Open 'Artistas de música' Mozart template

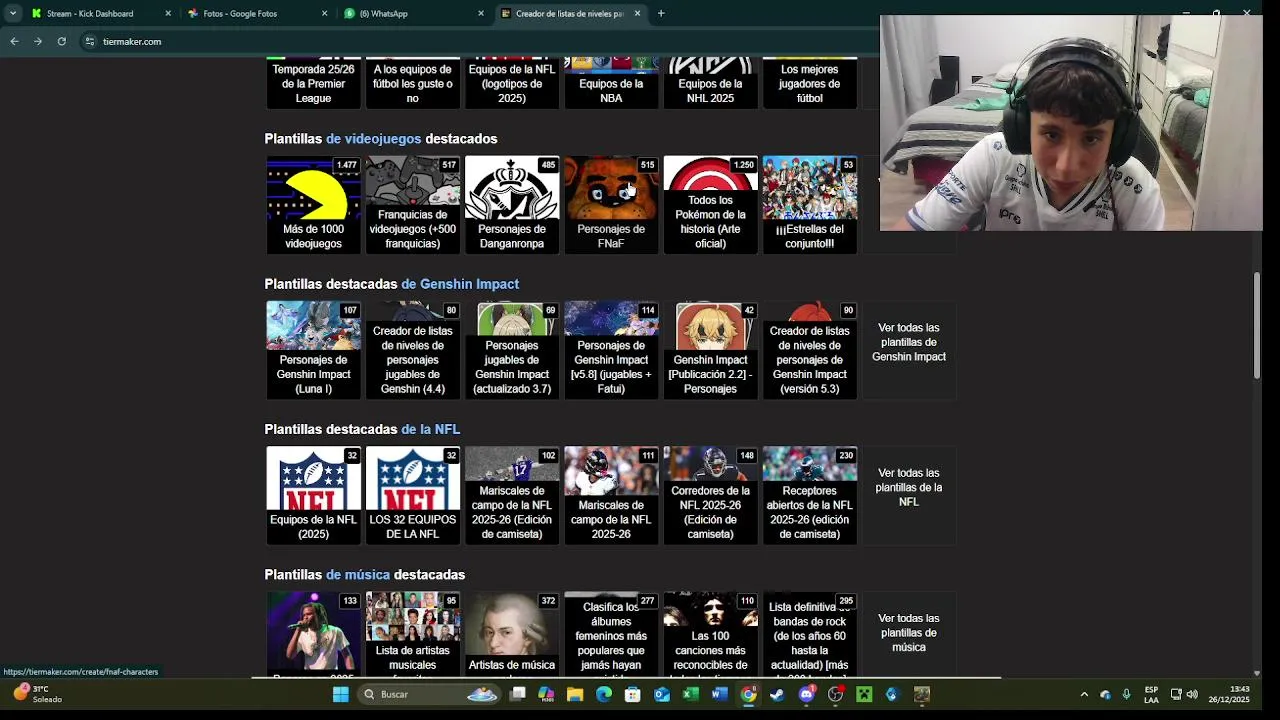click(511, 635)
